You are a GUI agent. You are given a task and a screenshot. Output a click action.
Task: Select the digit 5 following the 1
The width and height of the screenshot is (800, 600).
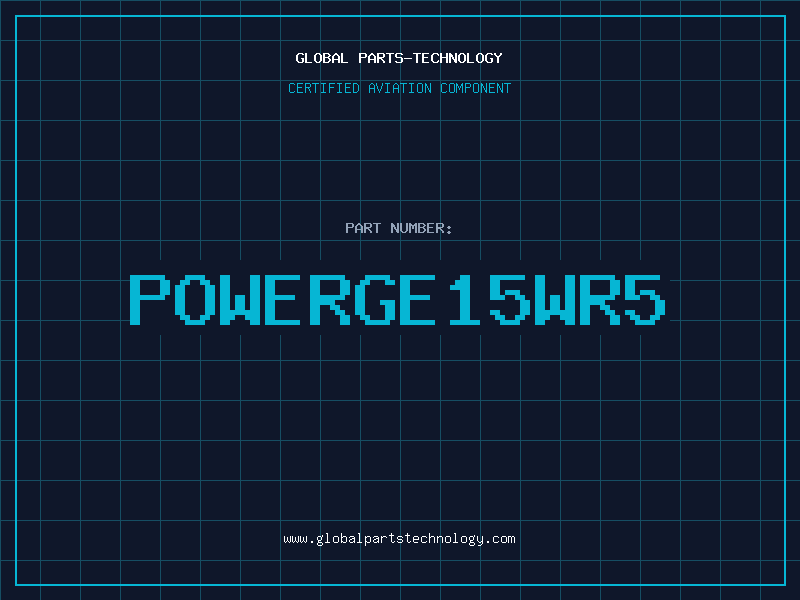click(x=509, y=300)
